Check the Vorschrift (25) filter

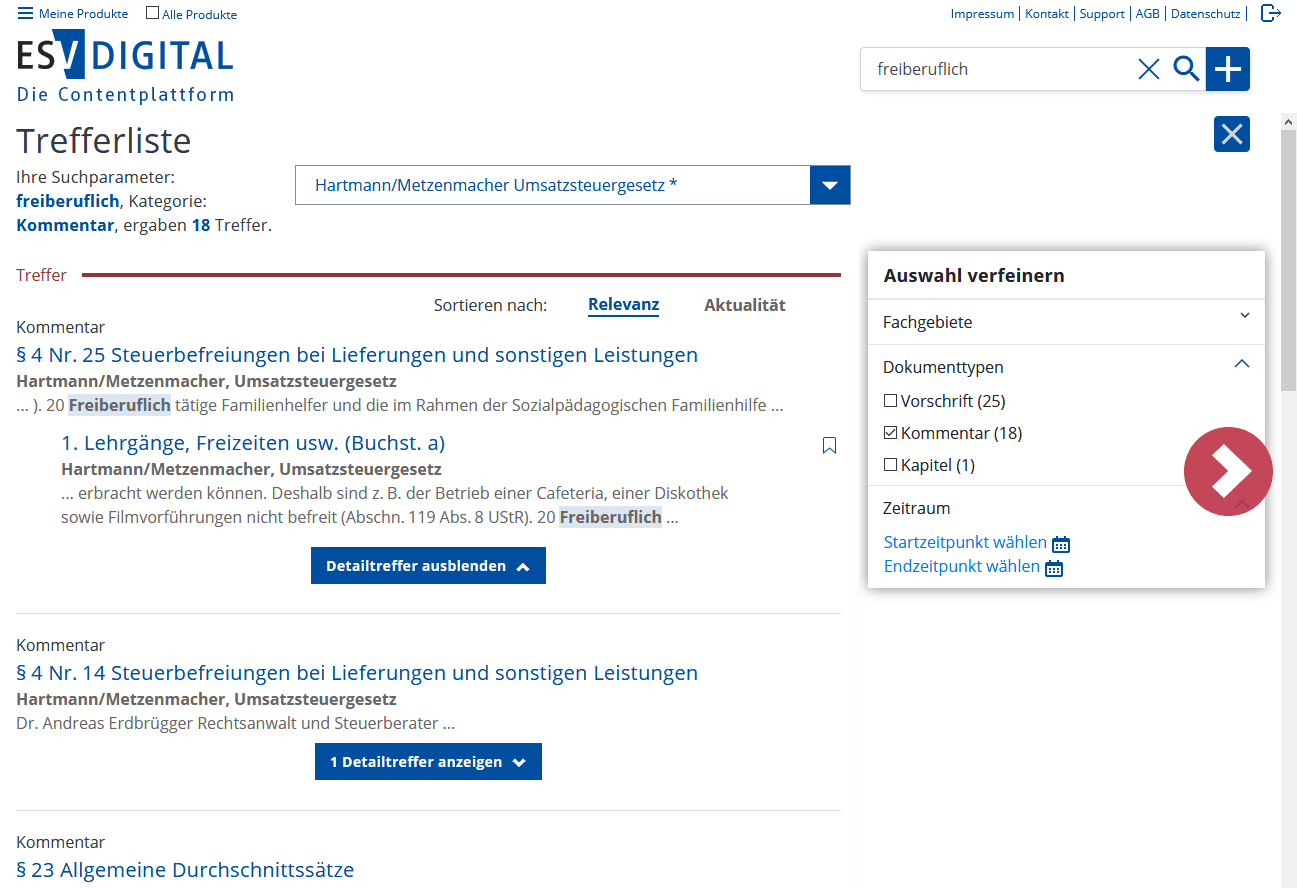point(890,401)
